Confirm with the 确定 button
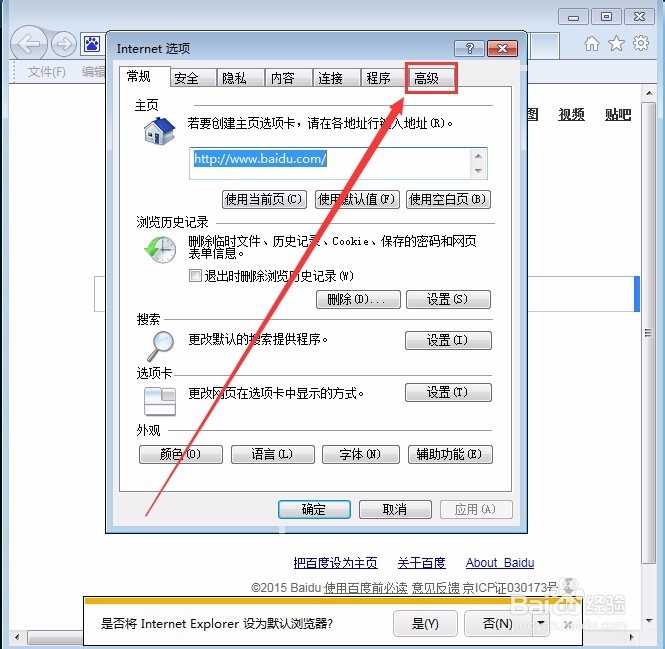The image size is (665, 649). tap(314, 509)
